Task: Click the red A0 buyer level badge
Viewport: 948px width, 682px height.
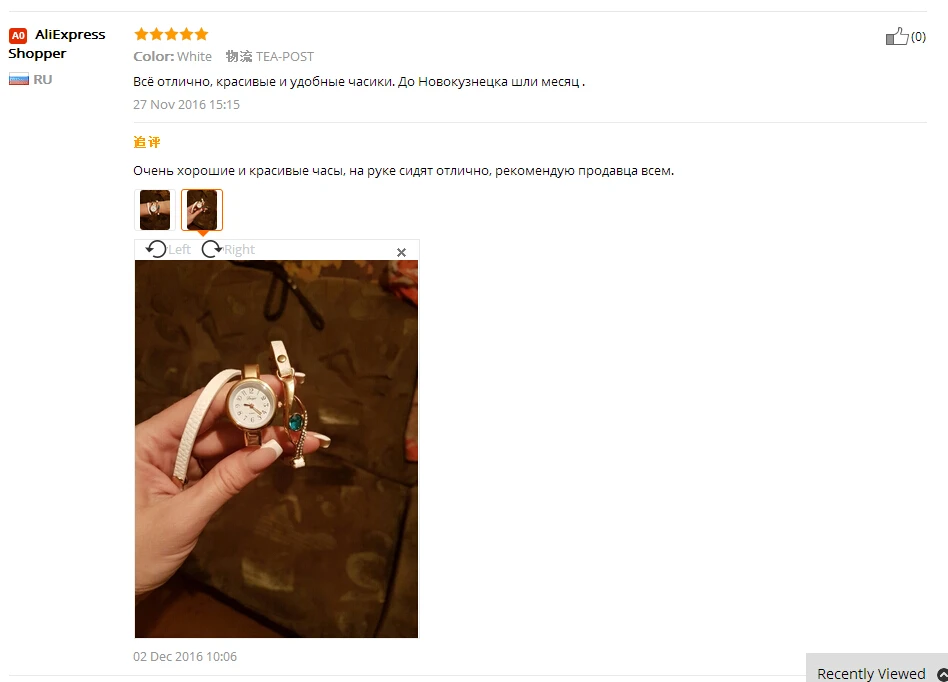Action: point(18,35)
